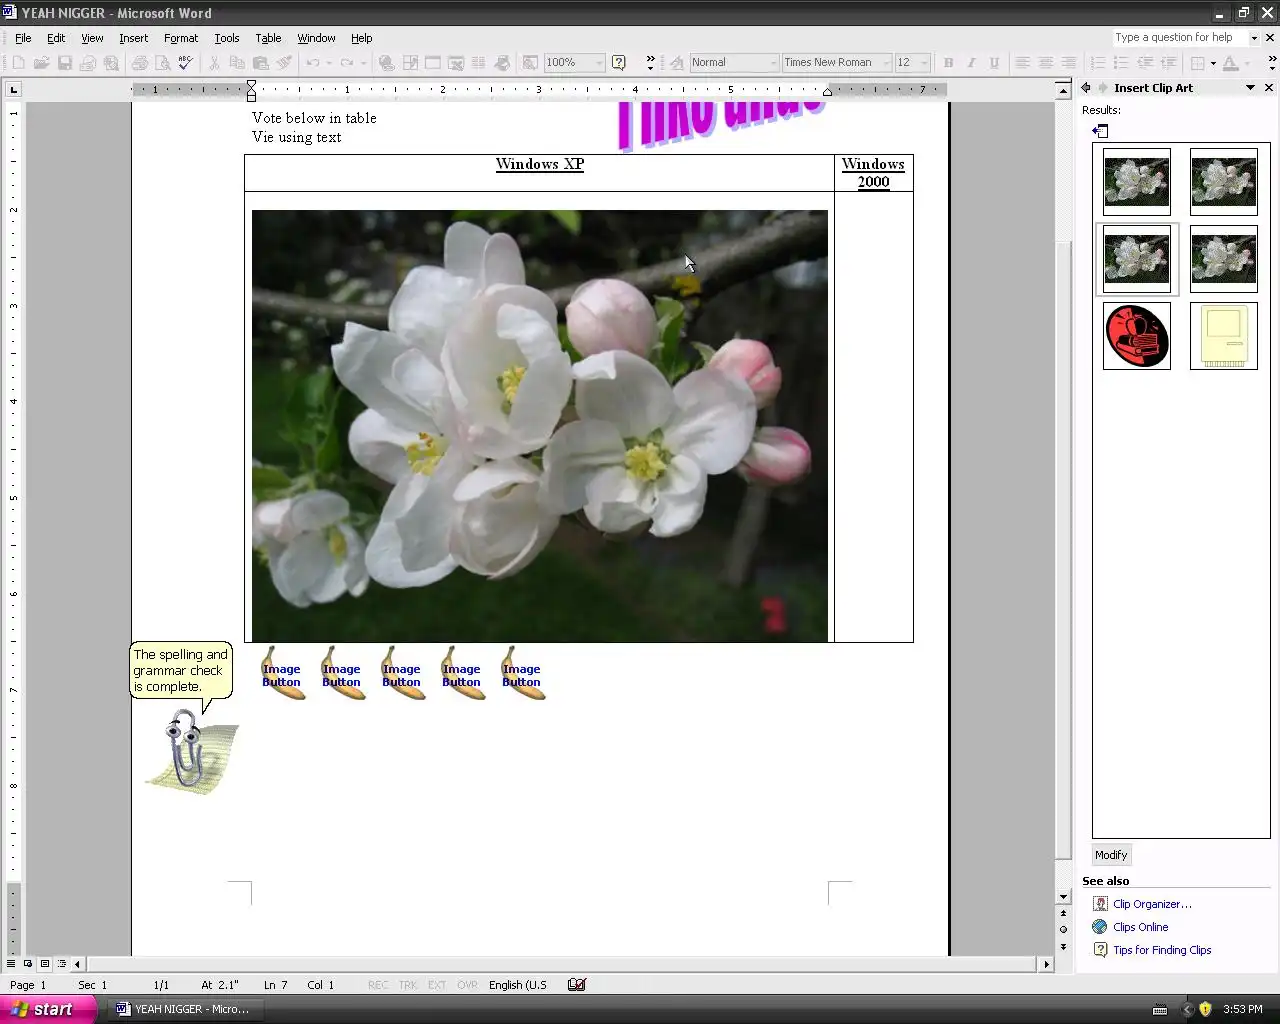Click the Print toolbar icon
The height and width of the screenshot is (1024, 1280).
point(140,62)
